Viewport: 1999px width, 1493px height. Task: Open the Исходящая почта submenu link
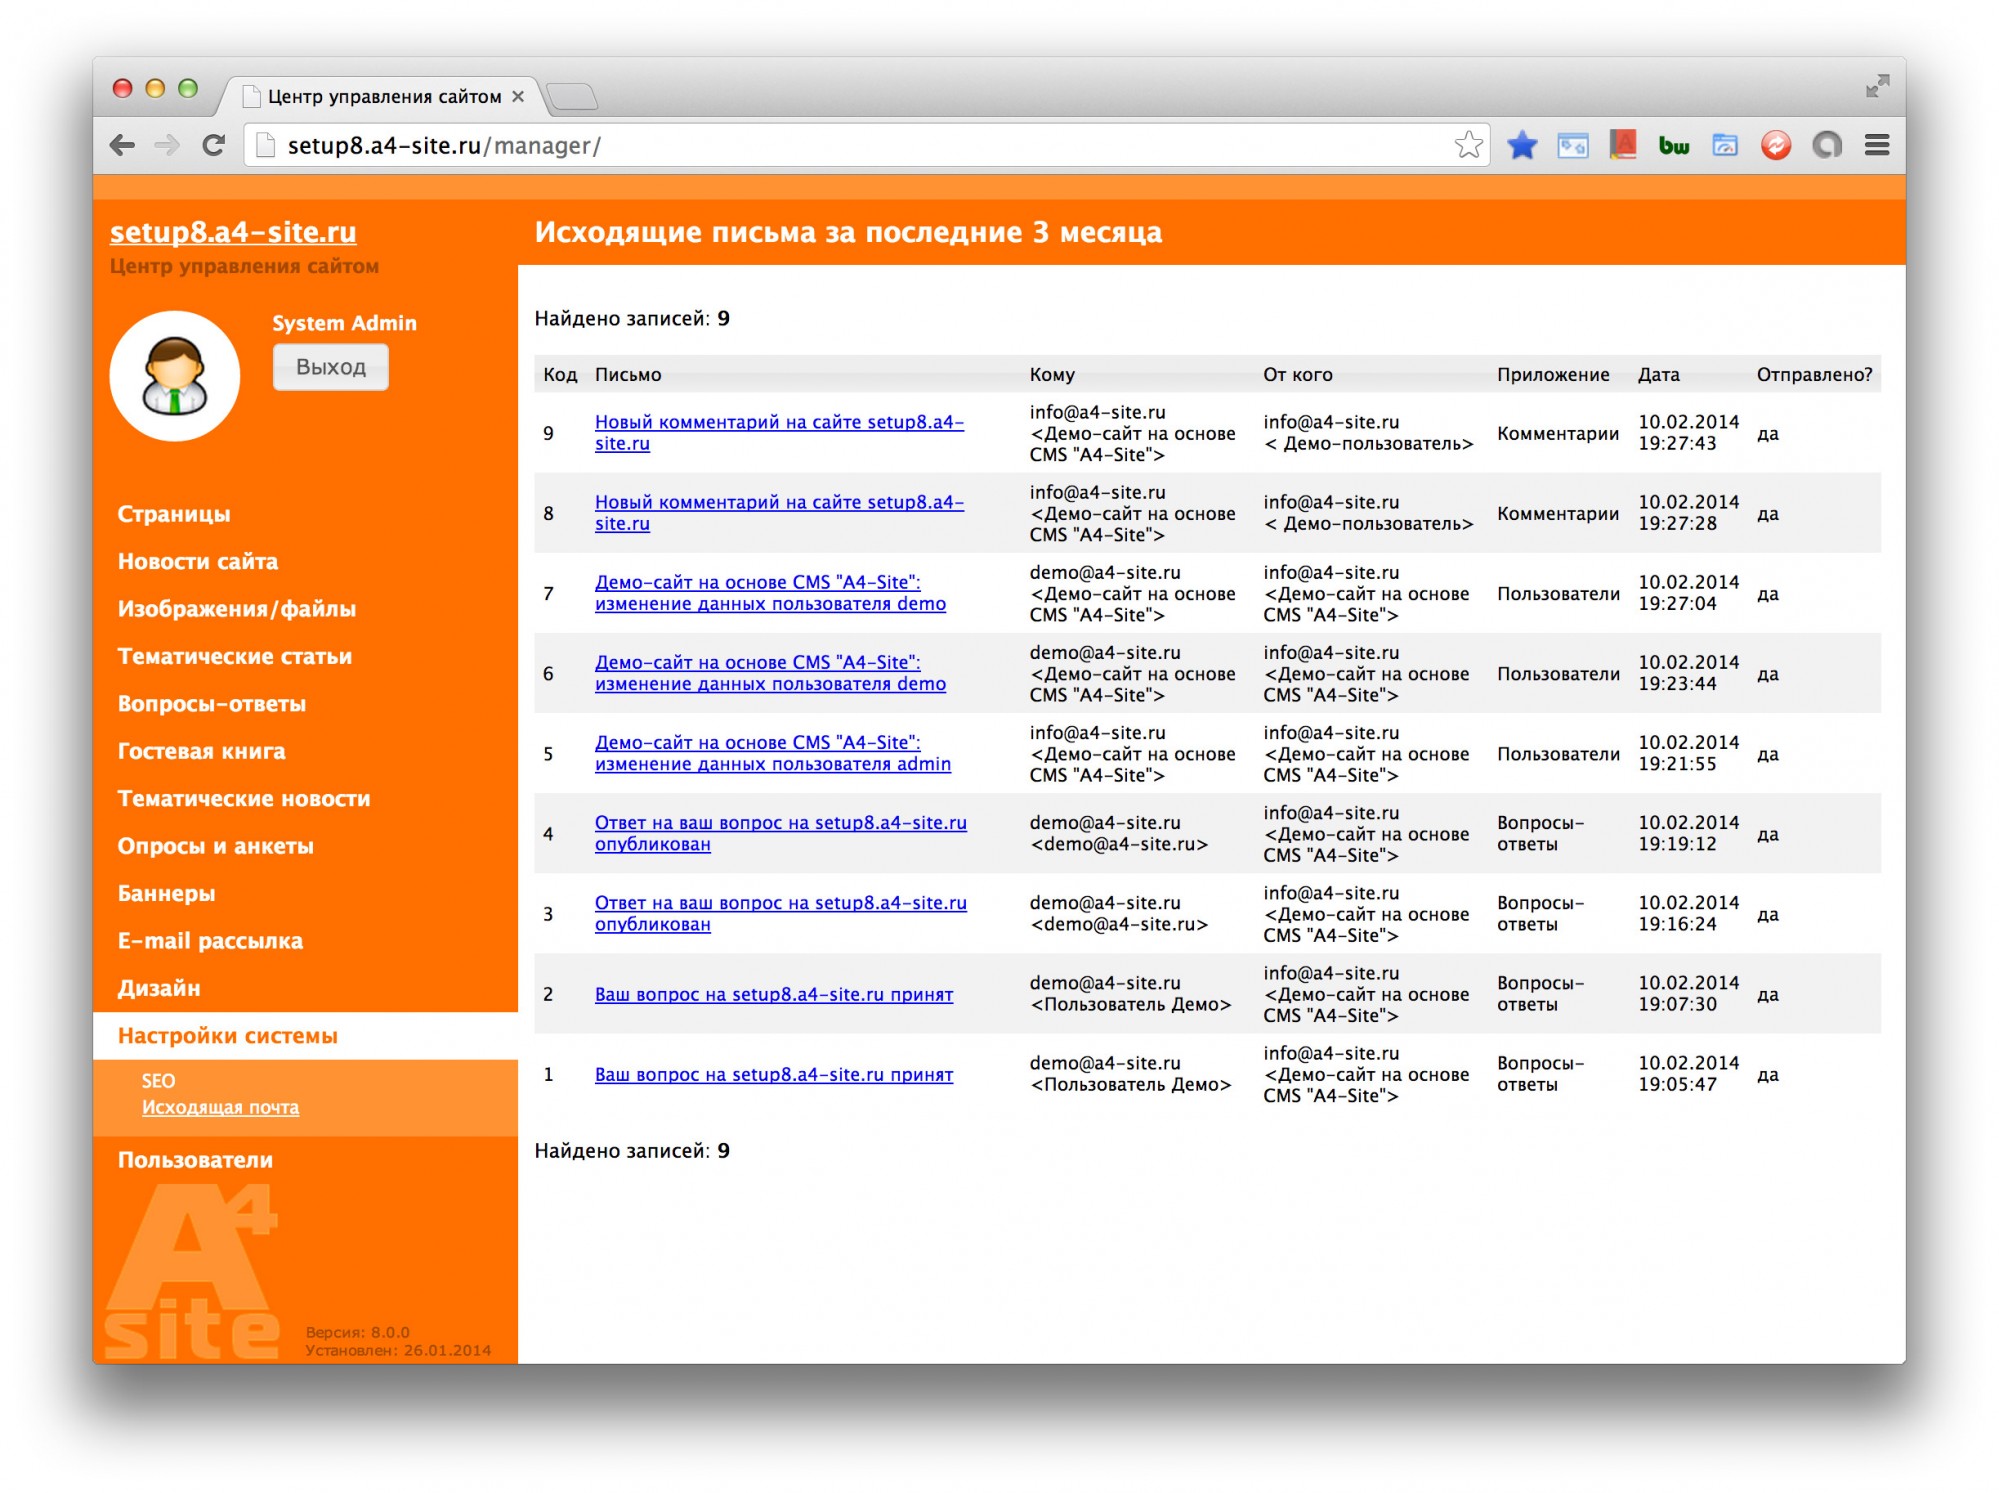coord(220,1108)
